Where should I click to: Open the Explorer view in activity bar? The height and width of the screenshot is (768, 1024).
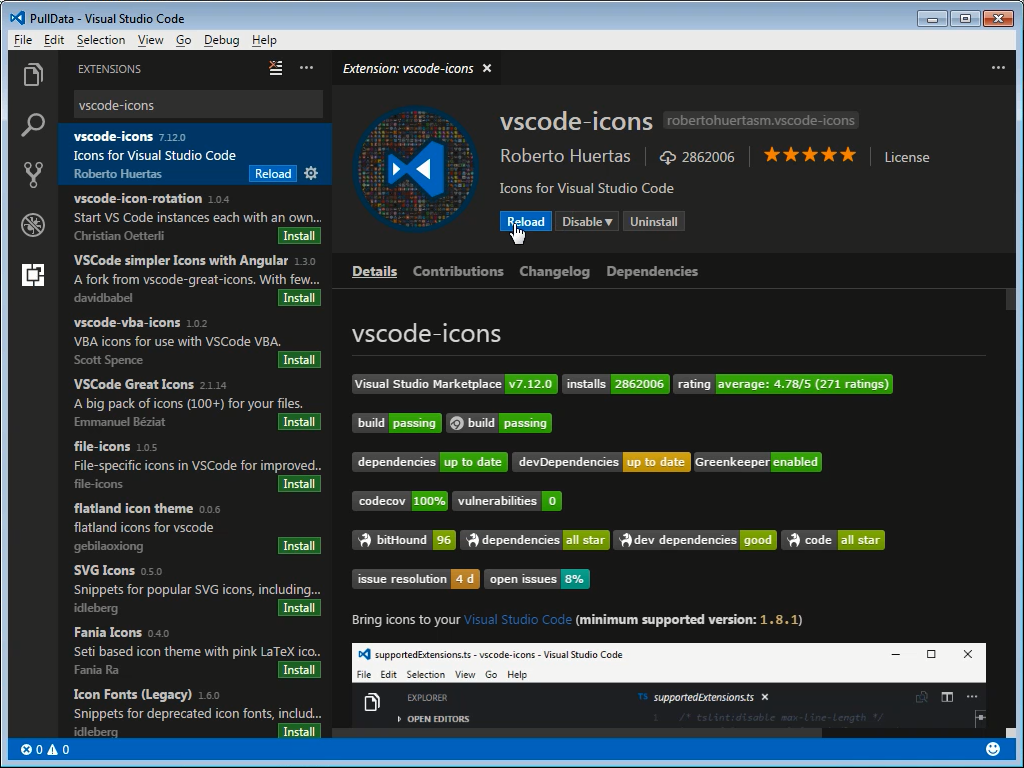33,74
